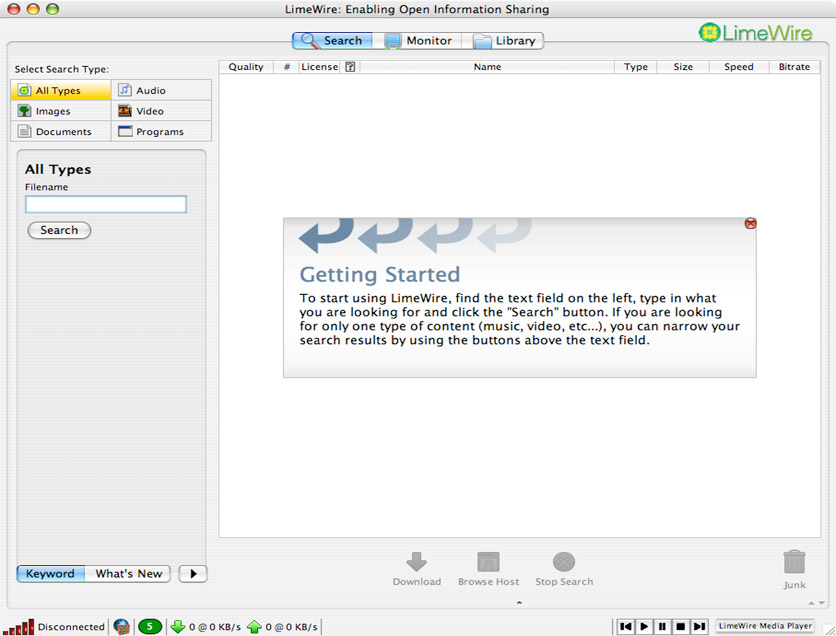
Task: Play media in the LimeWire player
Action: [x=644, y=626]
